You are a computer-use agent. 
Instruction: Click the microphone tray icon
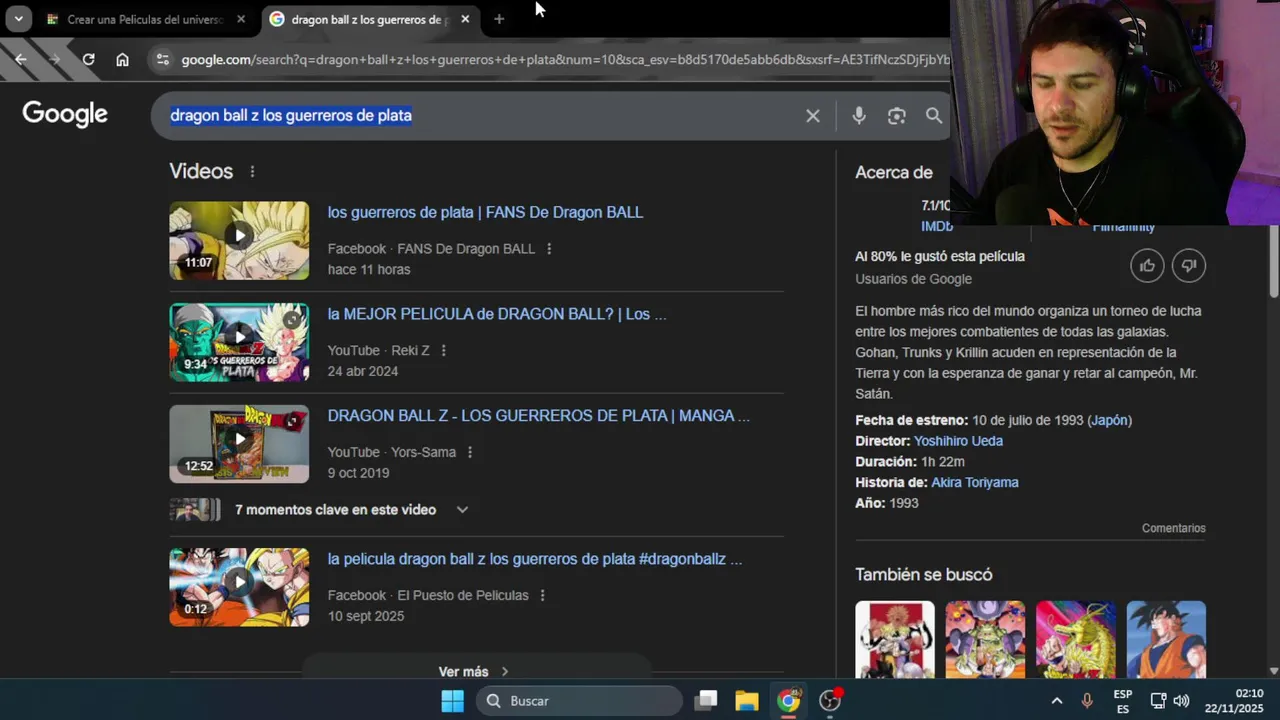point(1087,701)
